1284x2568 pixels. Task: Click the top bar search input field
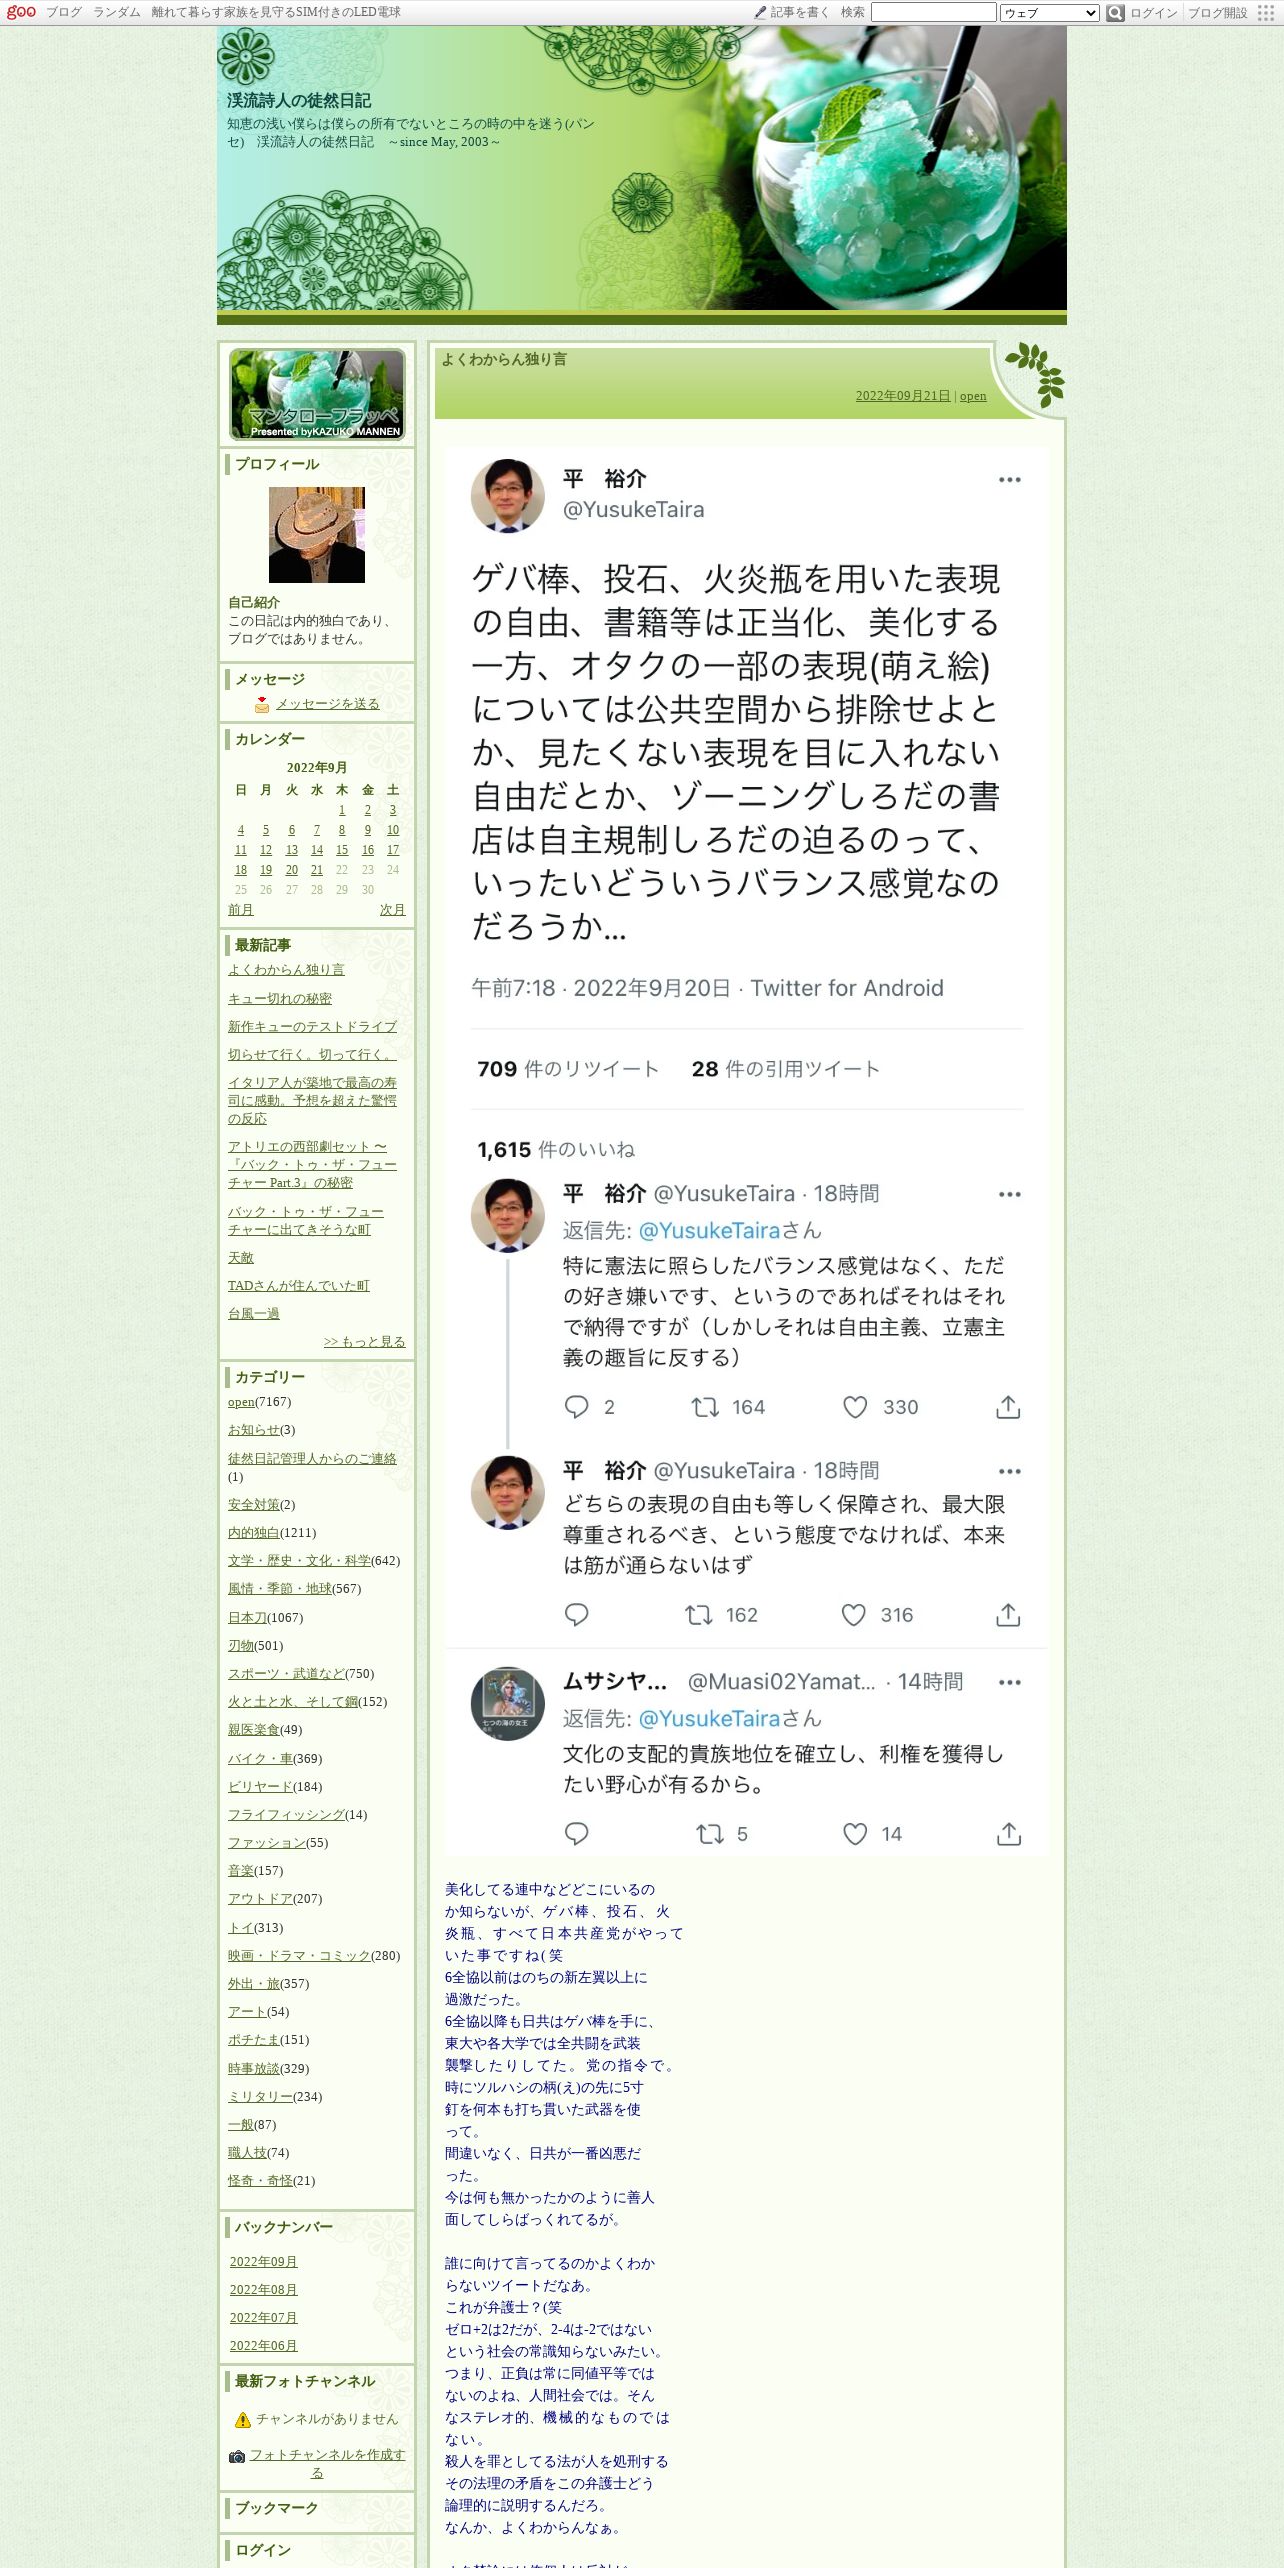(934, 12)
